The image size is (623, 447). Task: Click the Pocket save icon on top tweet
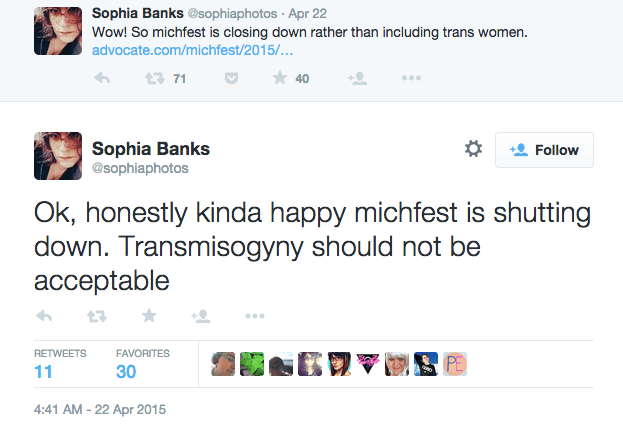point(229,80)
